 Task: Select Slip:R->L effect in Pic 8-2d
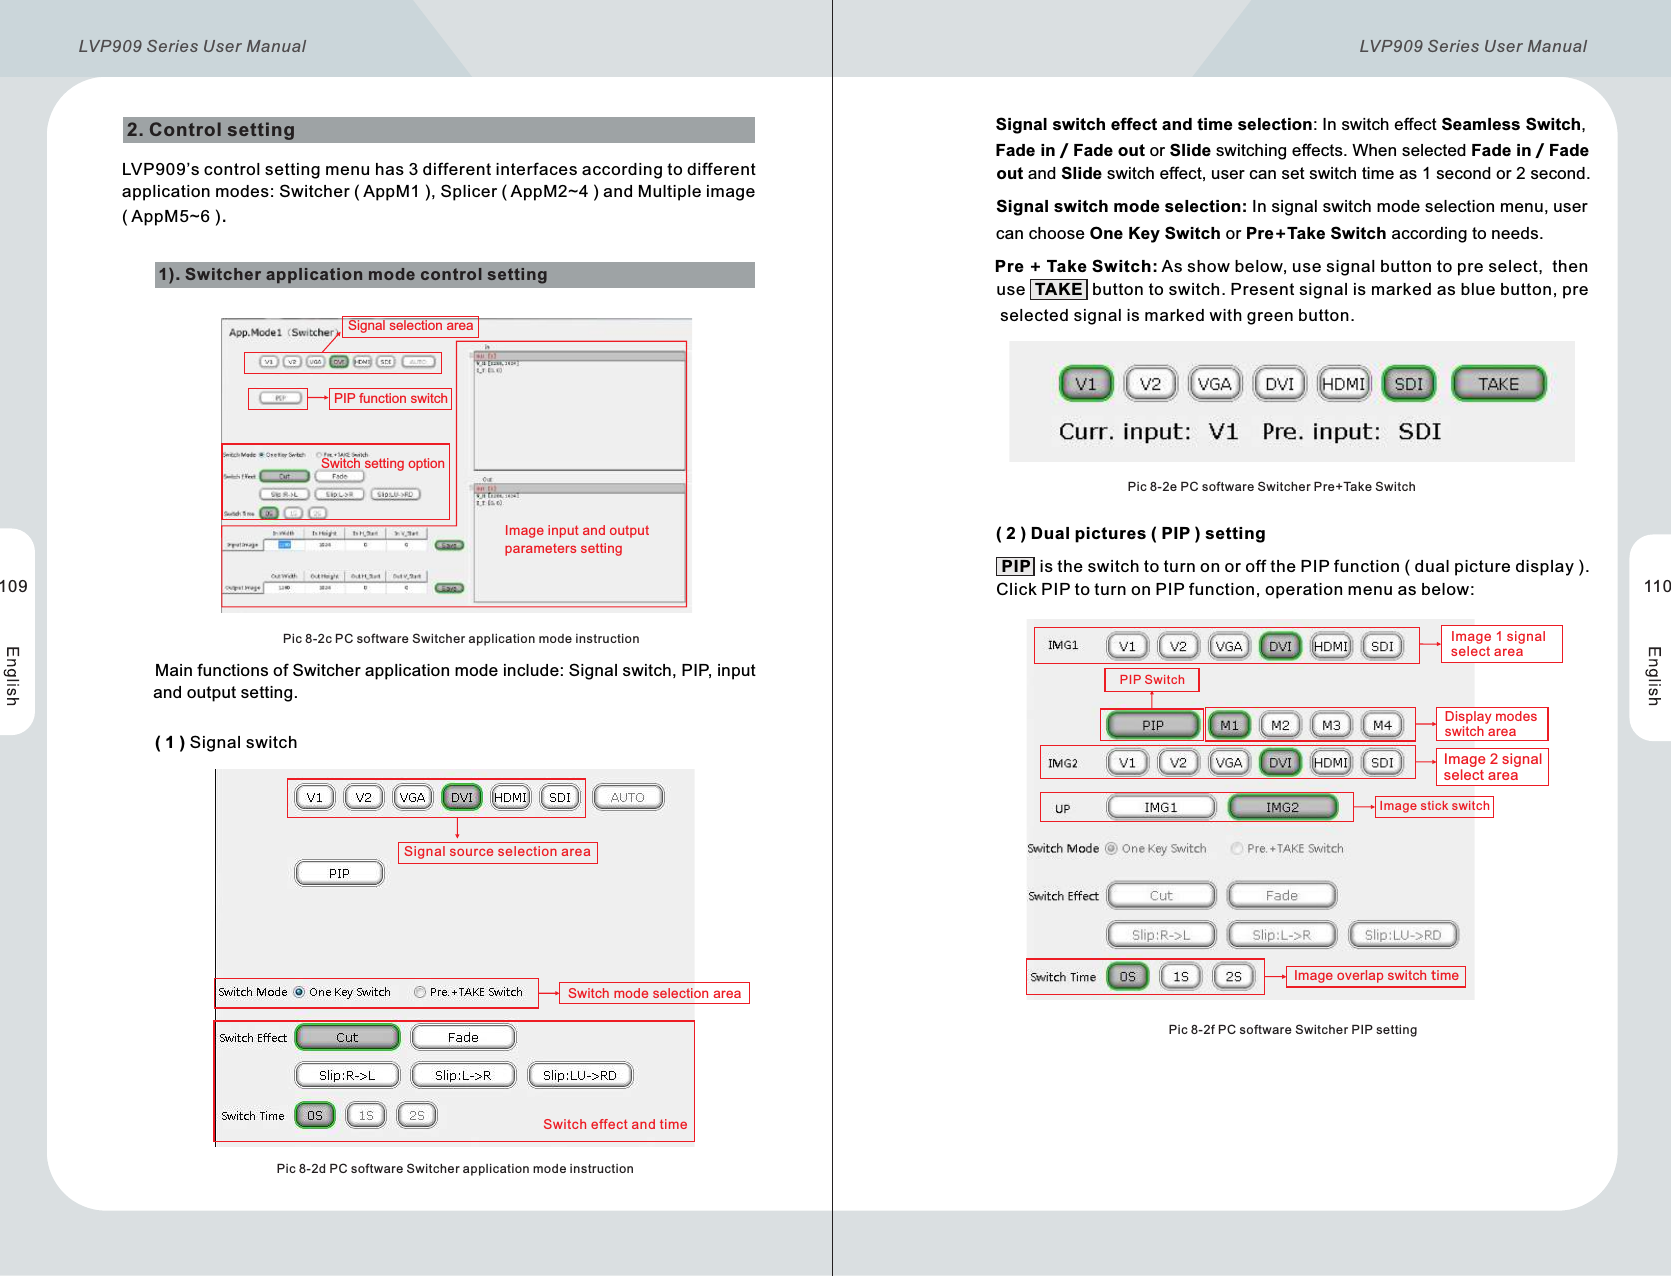pos(347,1075)
